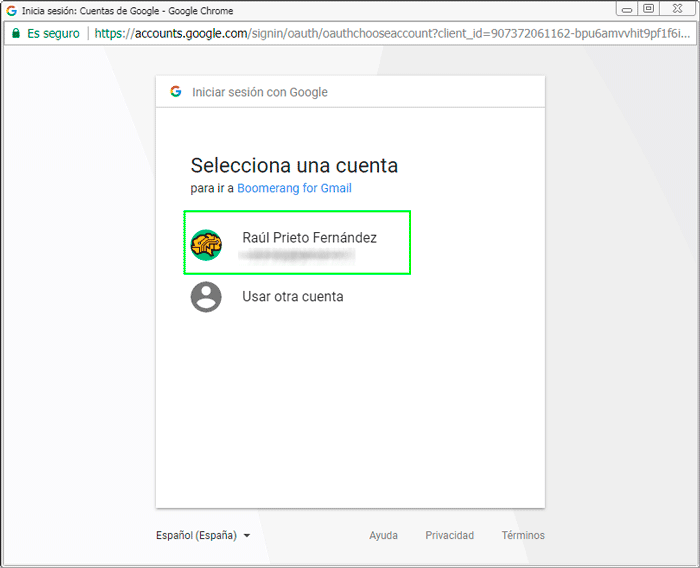
Task: Open the Términos link
Action: pyautogui.click(x=523, y=536)
